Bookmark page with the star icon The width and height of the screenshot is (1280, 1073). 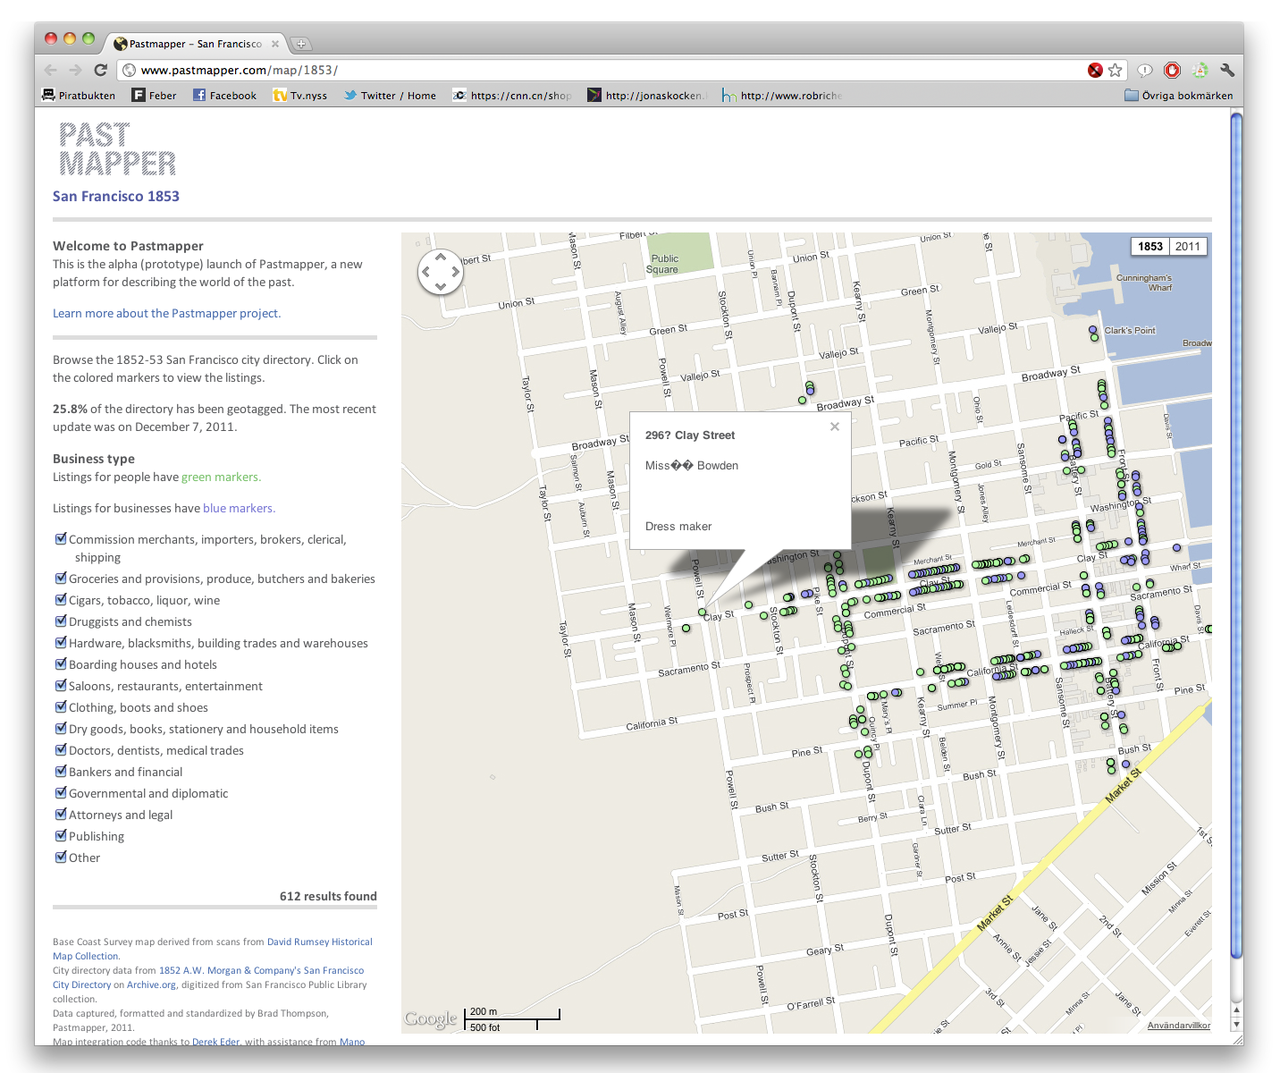(x=1115, y=70)
